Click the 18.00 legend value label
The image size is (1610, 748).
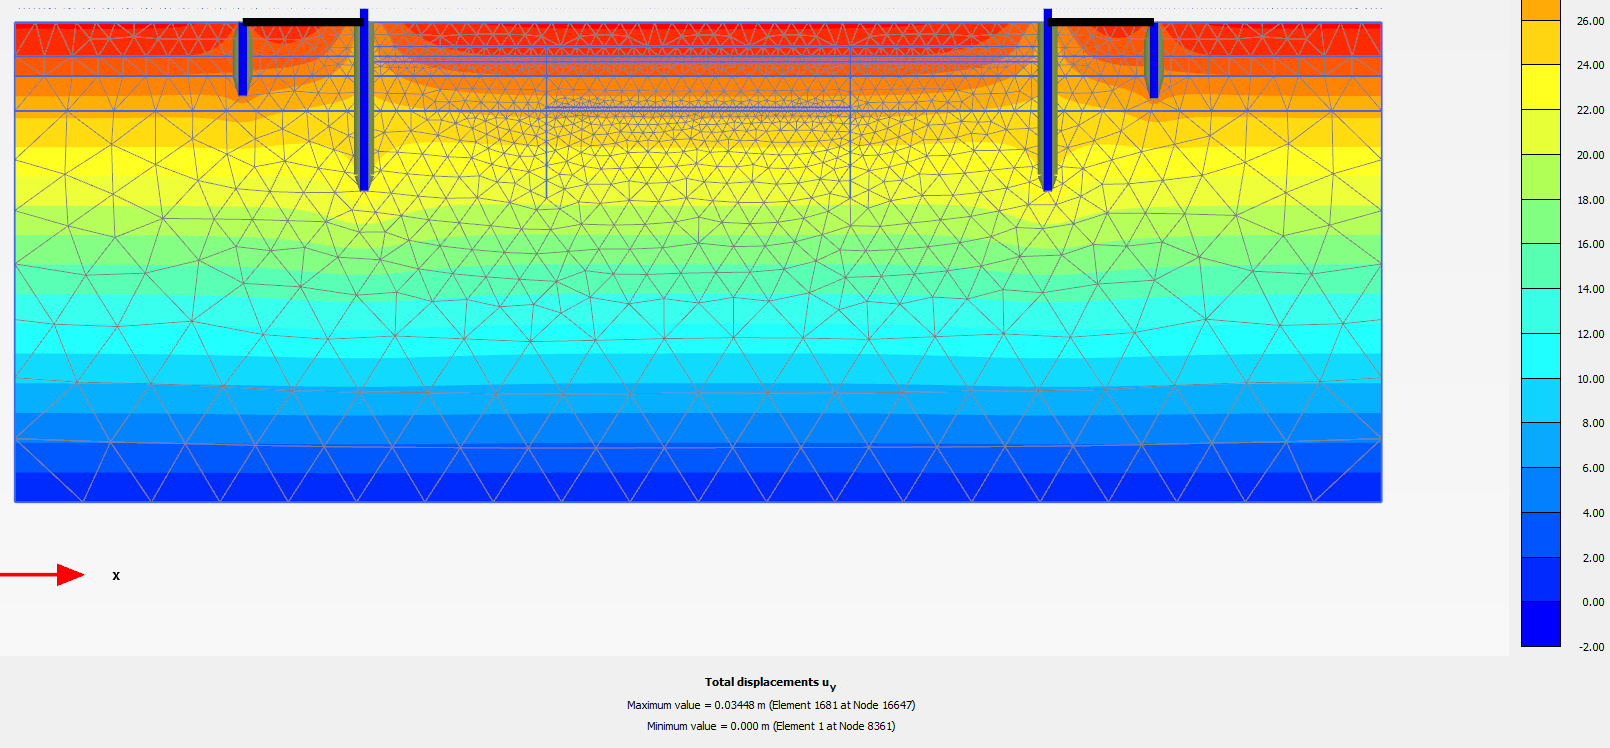[1590, 200]
